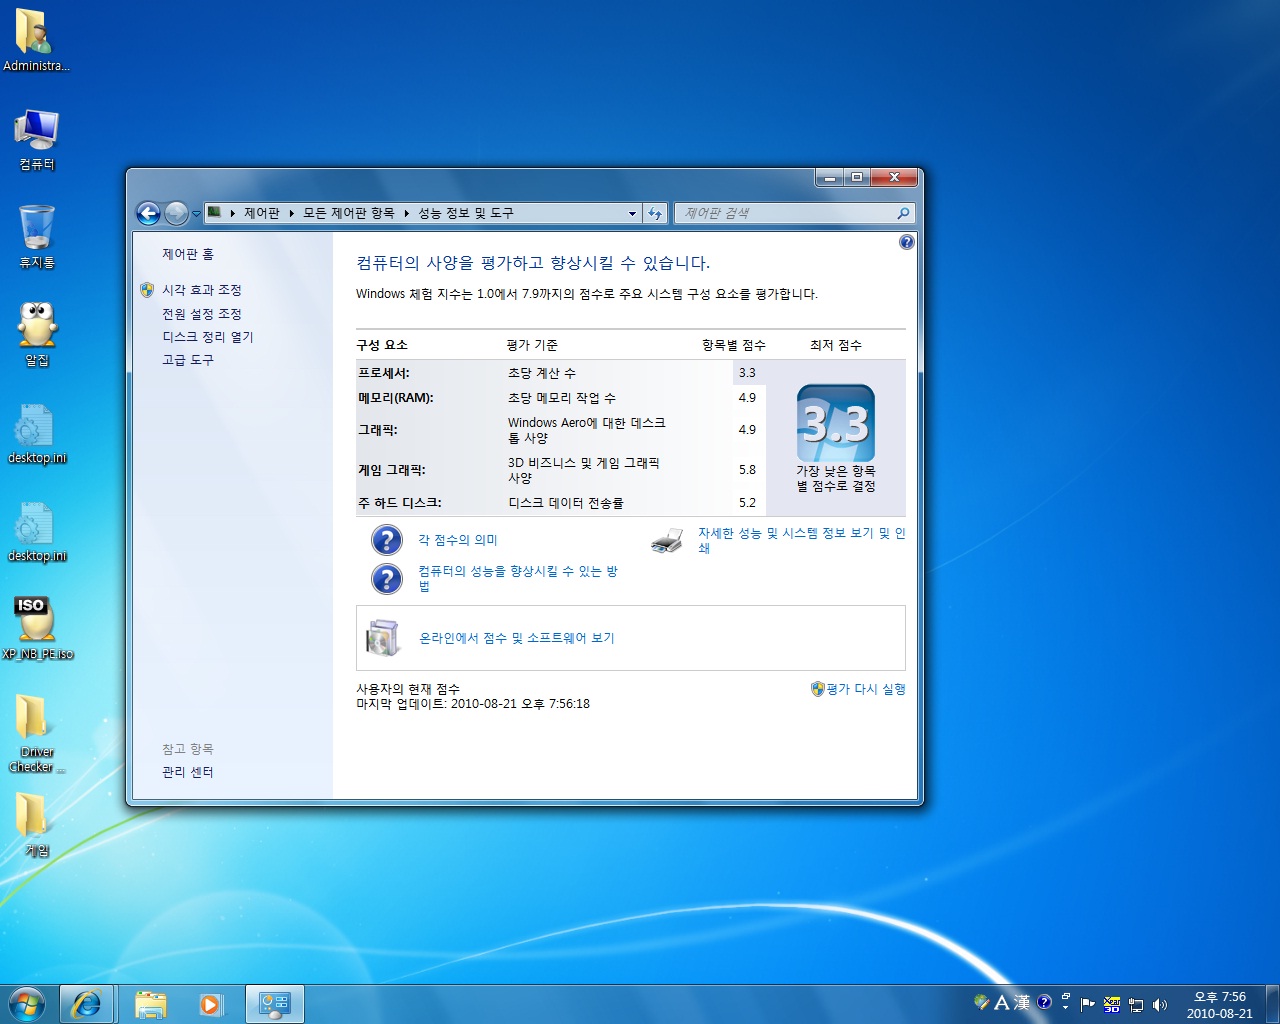This screenshot has width=1280, height=1024.
Task: Click the 3.3 base score badge
Action: (836, 424)
